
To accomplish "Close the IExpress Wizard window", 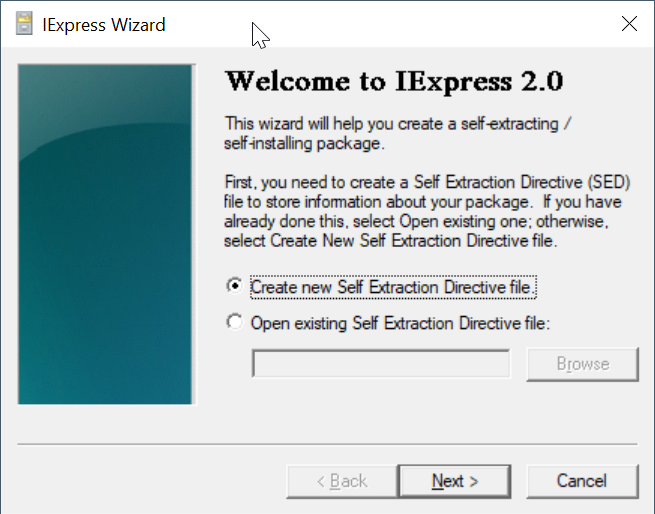I will (629, 24).
